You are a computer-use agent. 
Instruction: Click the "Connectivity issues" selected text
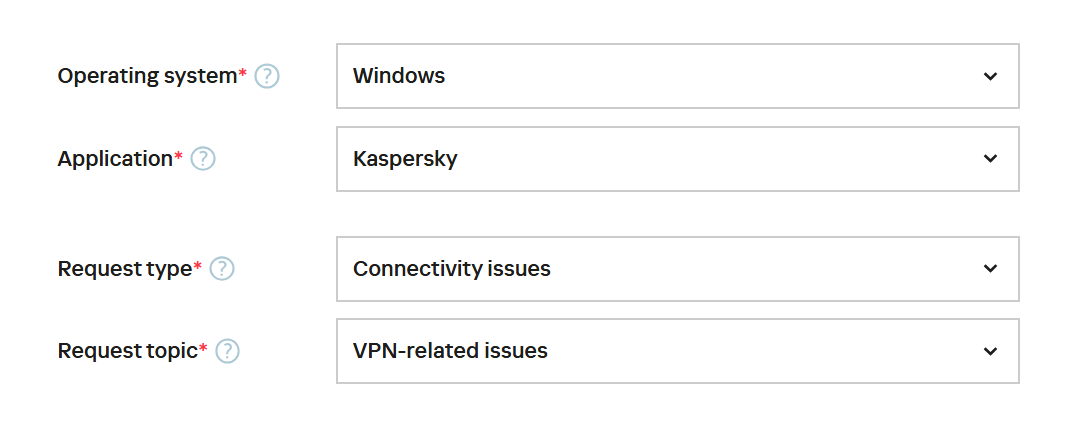click(452, 269)
